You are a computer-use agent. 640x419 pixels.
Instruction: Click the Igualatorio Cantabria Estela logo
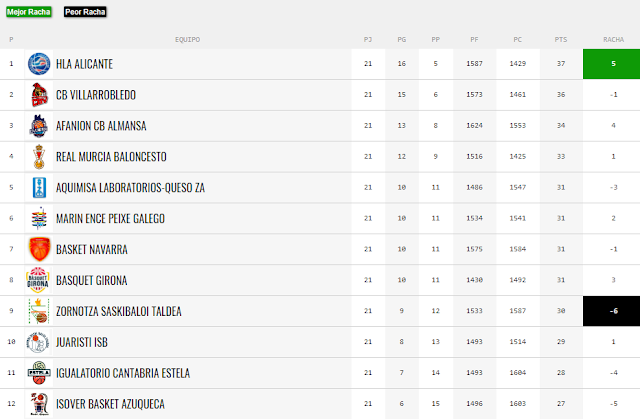[39, 373]
